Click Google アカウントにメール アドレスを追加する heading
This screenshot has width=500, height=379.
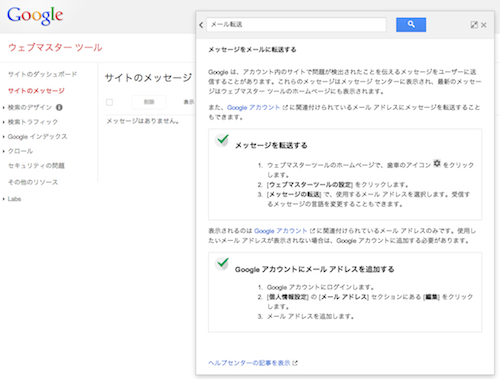point(315,269)
